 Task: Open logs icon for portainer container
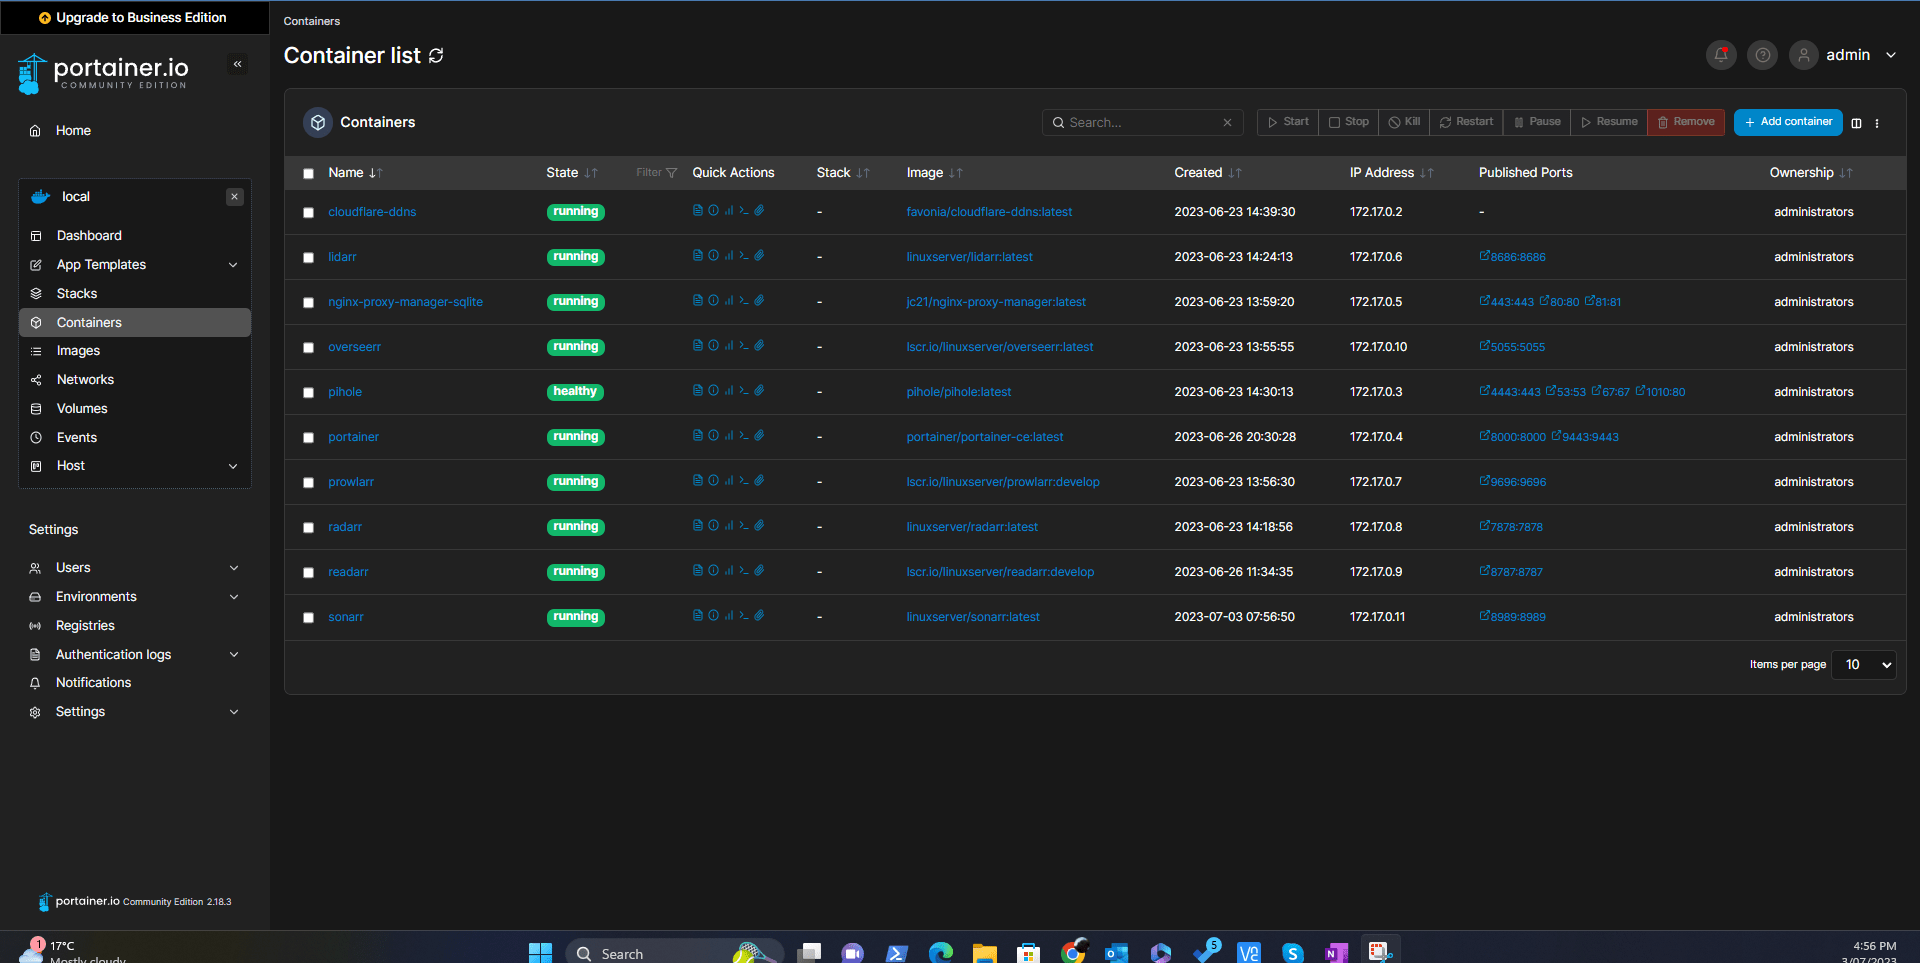697,436
